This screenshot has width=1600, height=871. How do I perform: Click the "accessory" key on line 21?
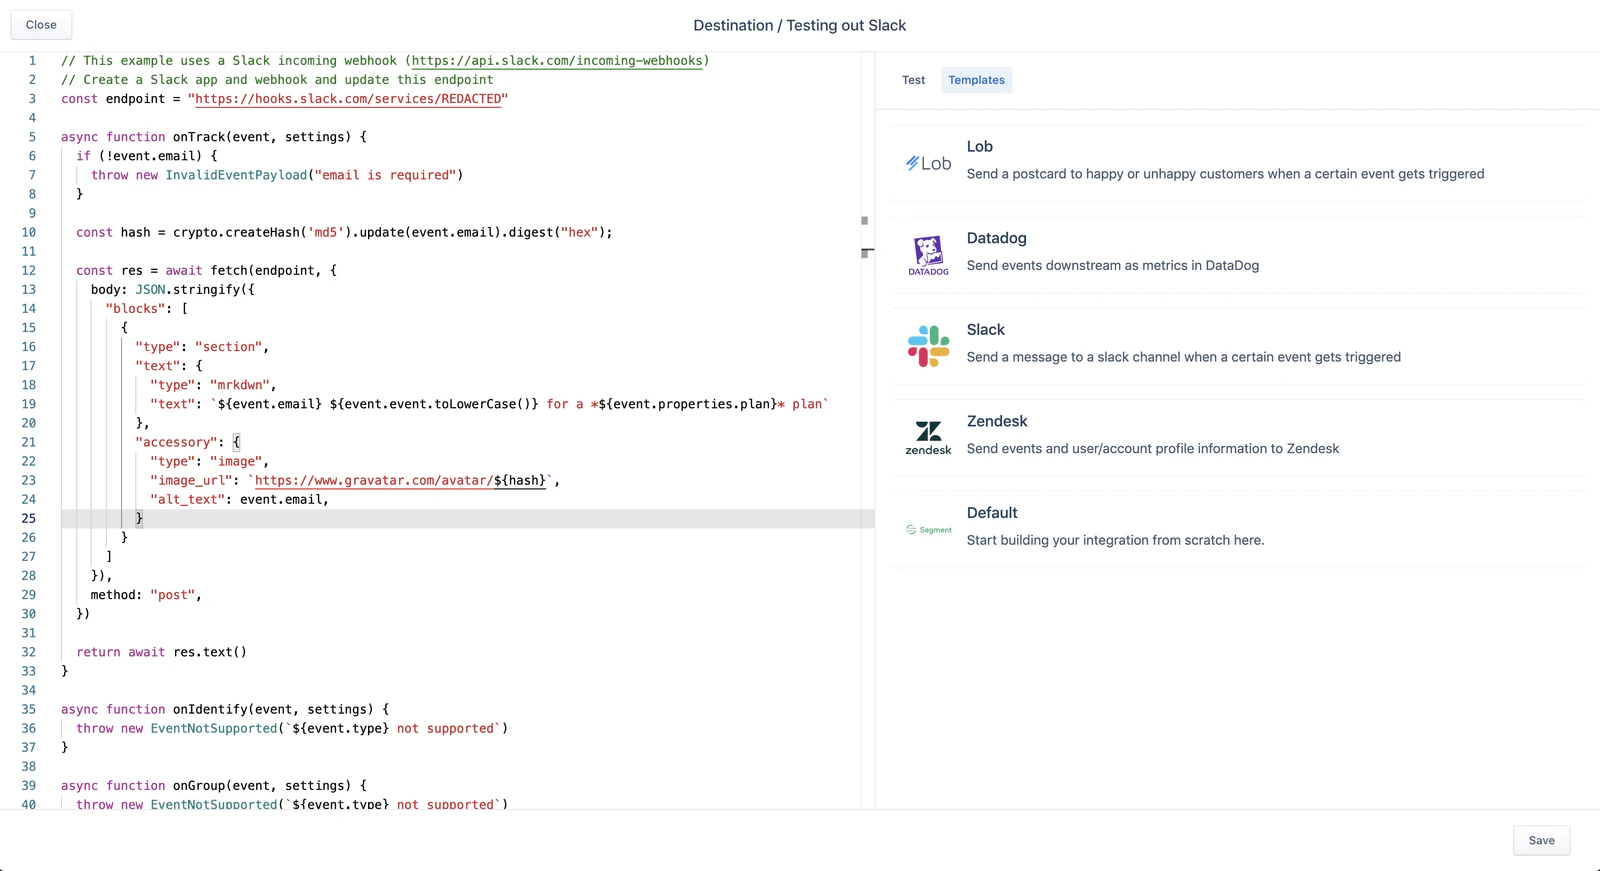click(176, 442)
